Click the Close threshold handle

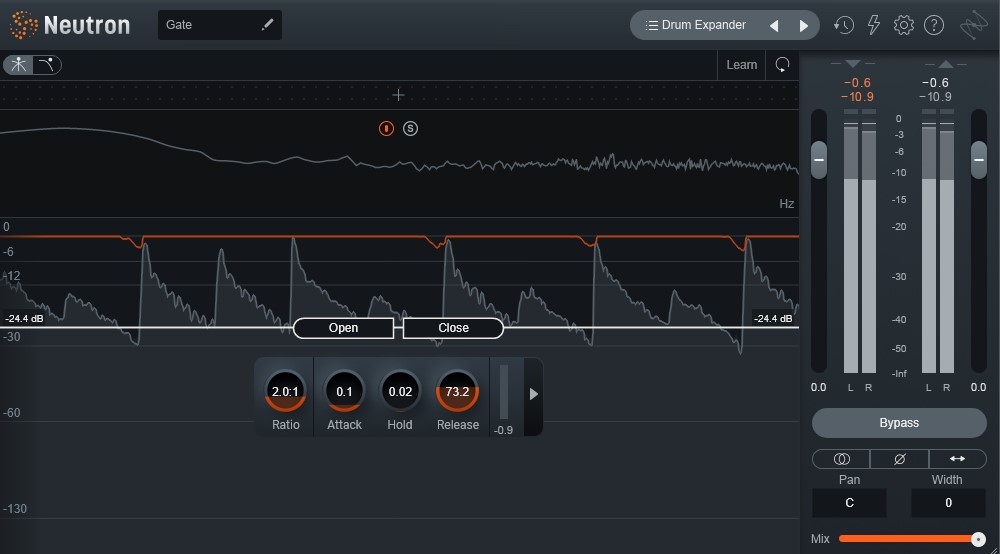click(453, 328)
